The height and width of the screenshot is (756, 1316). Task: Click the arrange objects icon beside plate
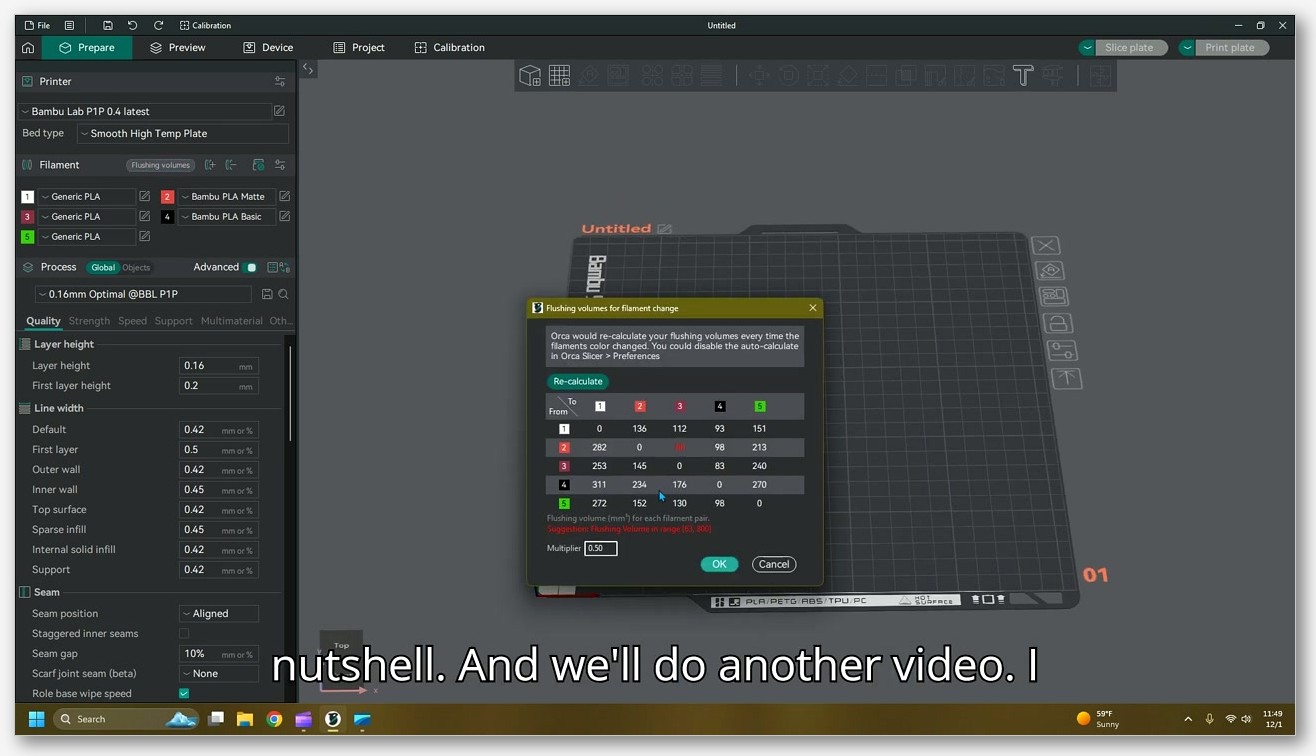pyautogui.click(x=1053, y=297)
